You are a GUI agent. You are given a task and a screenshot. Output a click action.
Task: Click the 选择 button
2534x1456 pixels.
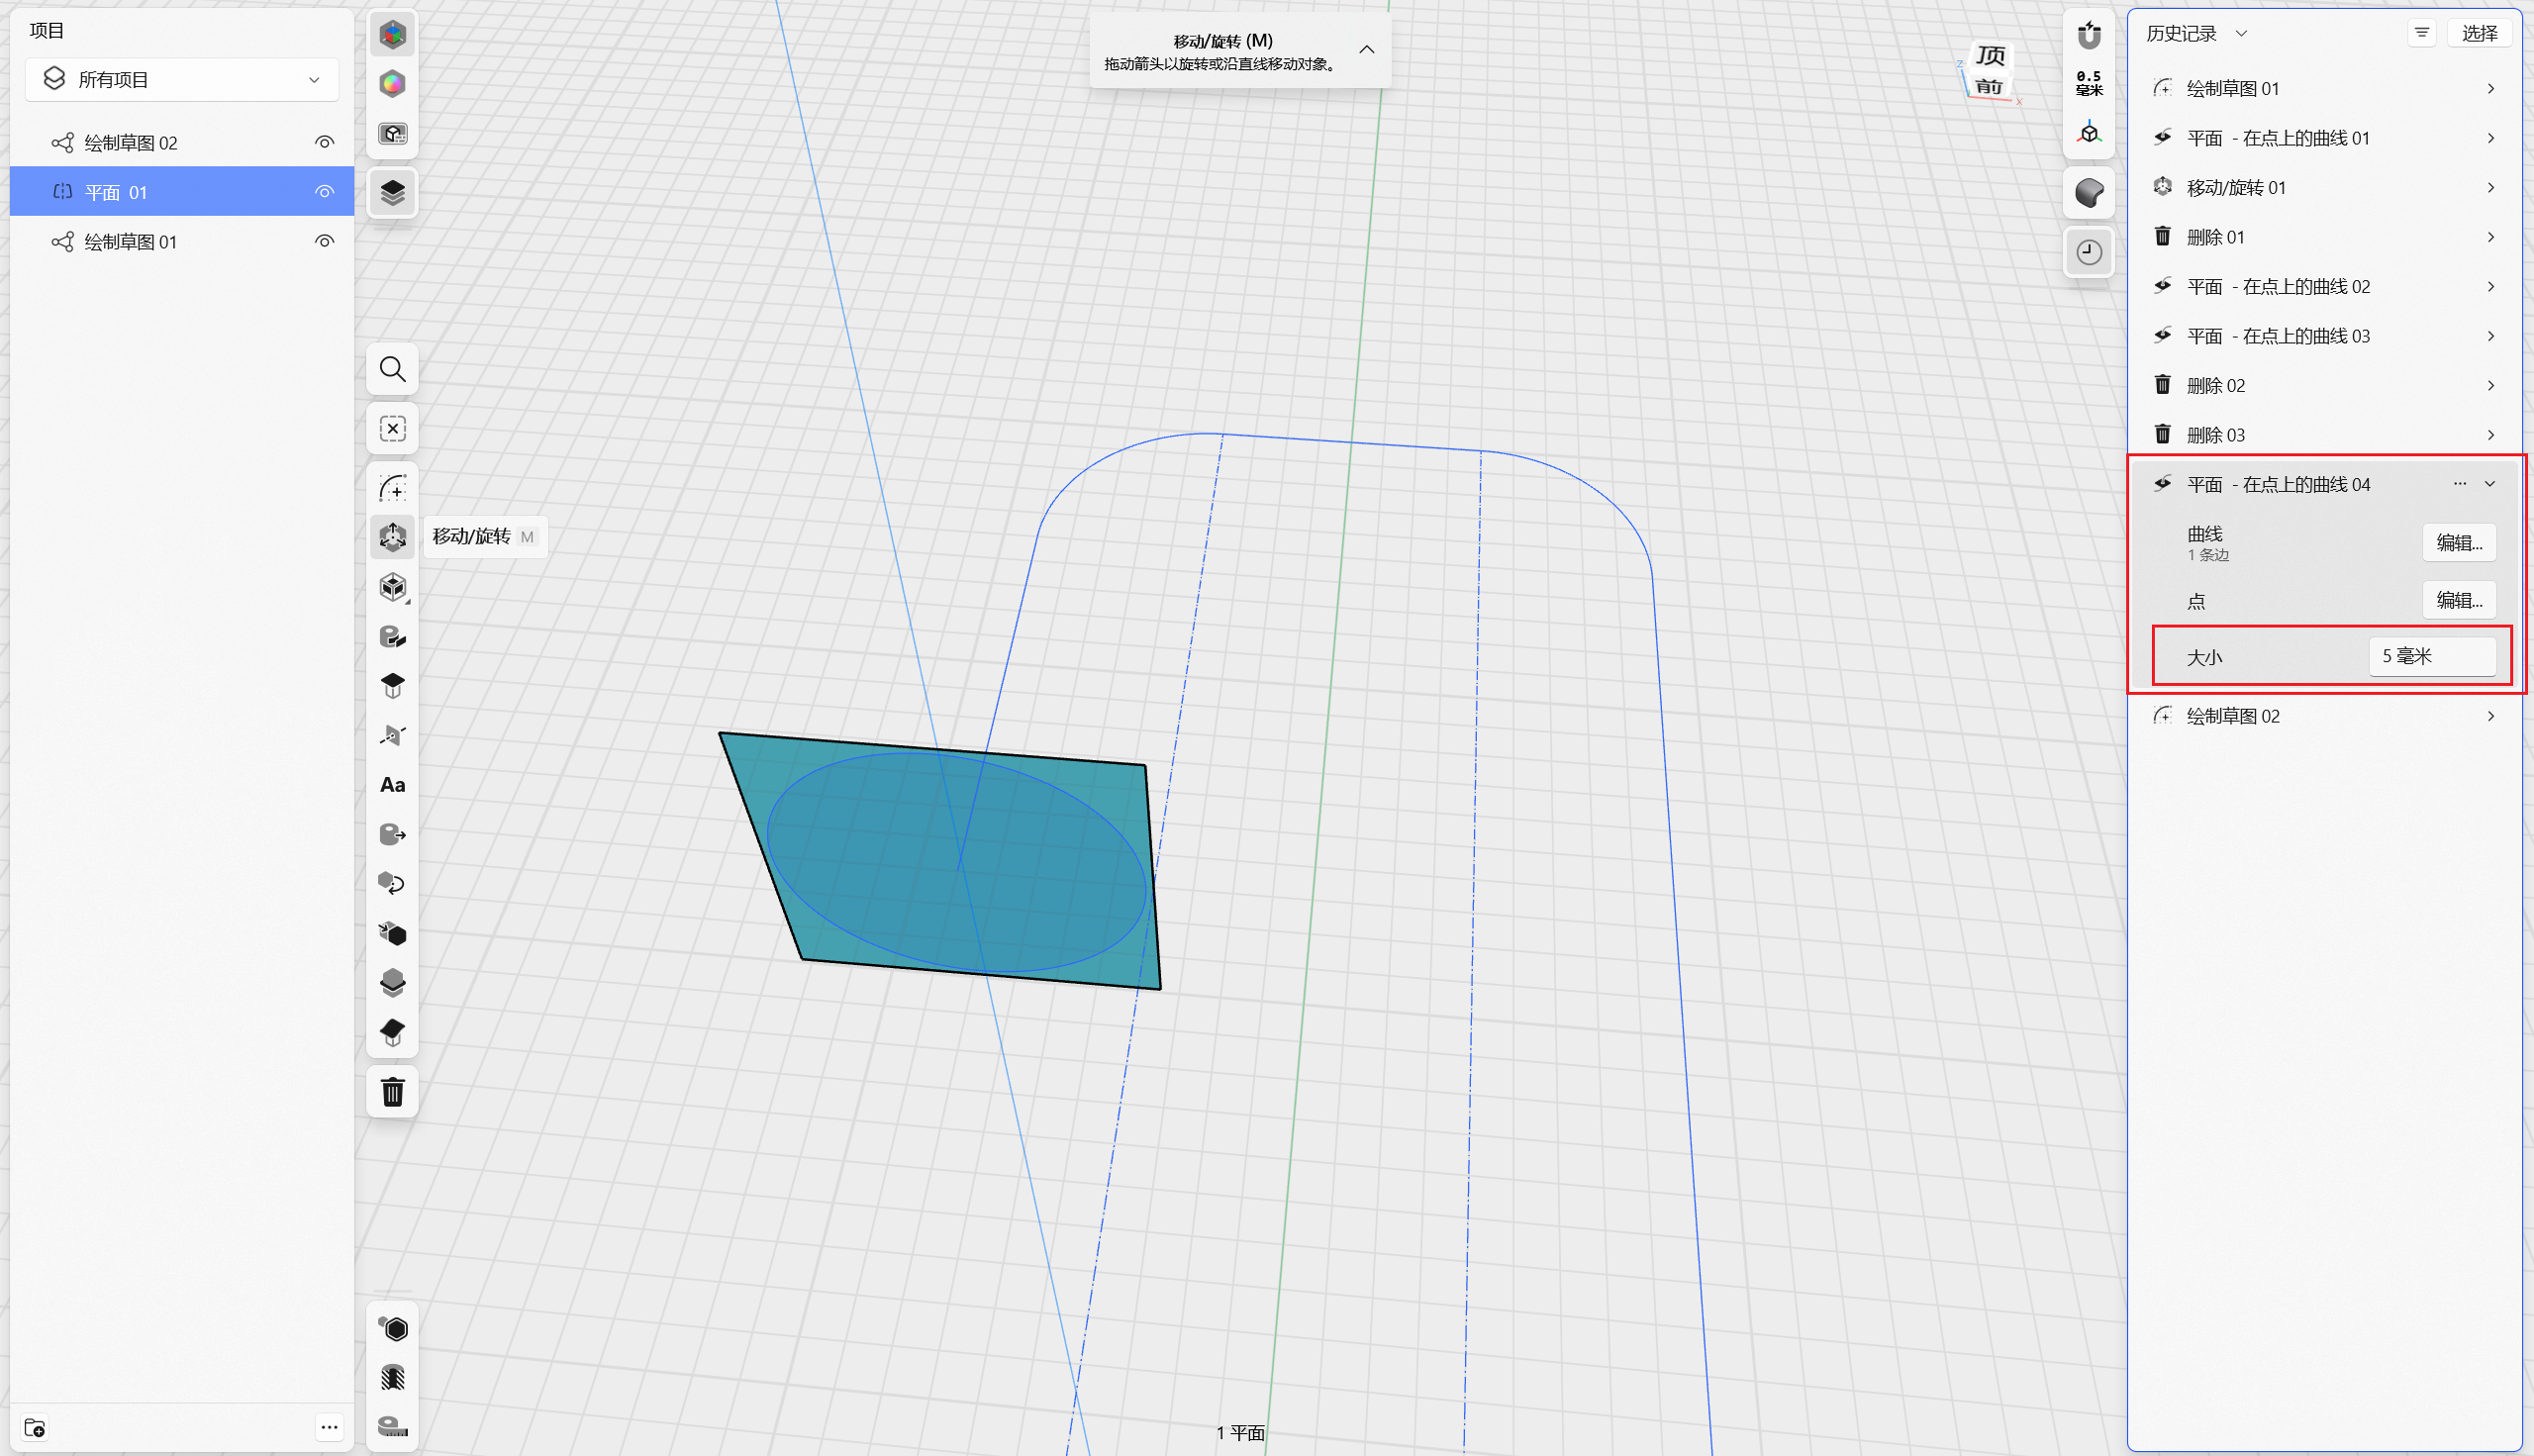pos(2479,34)
